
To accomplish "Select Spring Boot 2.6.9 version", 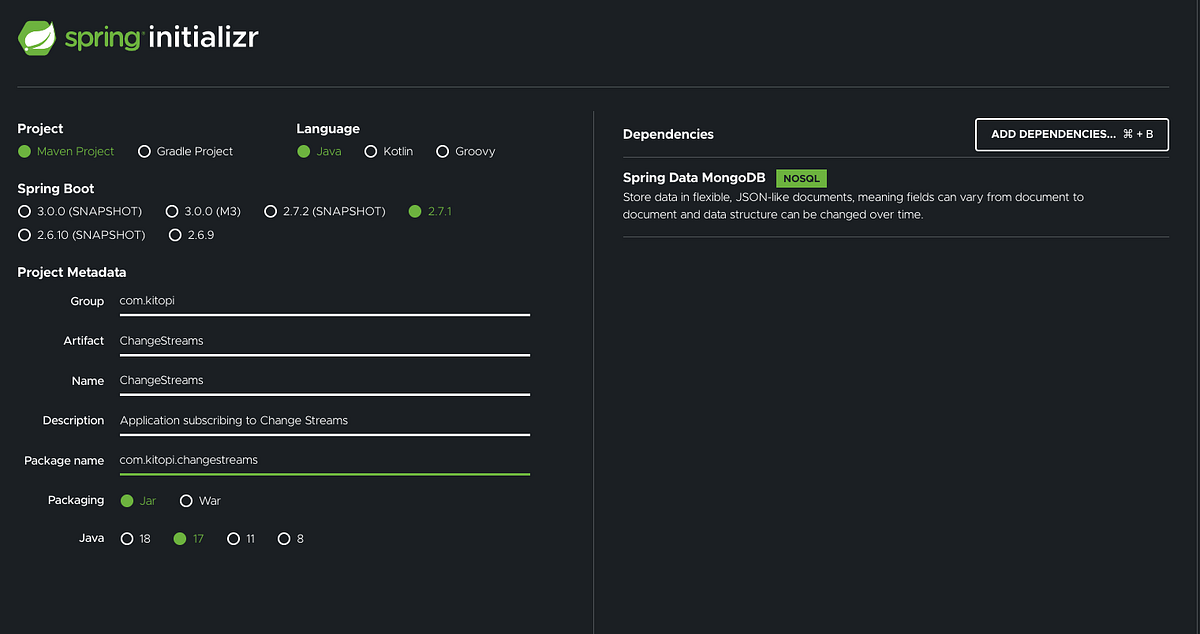I will (x=176, y=235).
